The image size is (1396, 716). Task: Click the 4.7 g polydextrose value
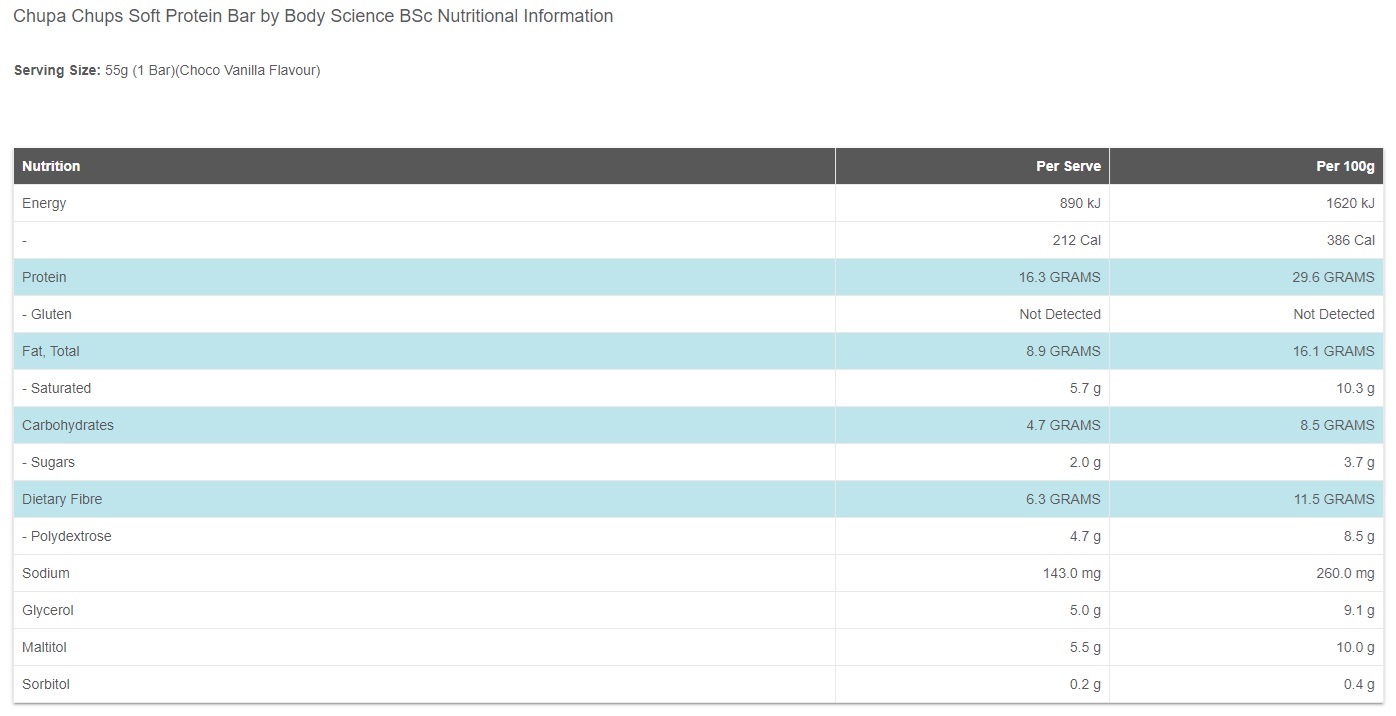tap(1085, 536)
